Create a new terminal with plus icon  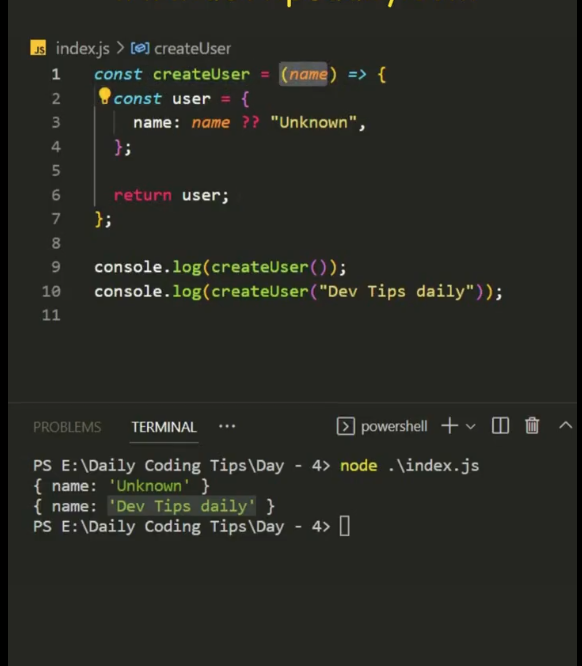point(449,426)
